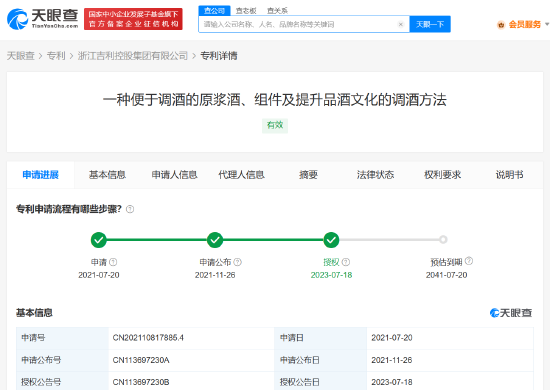
Task: Switch to the 查关系 search tab
Action: pyautogui.click(x=277, y=11)
